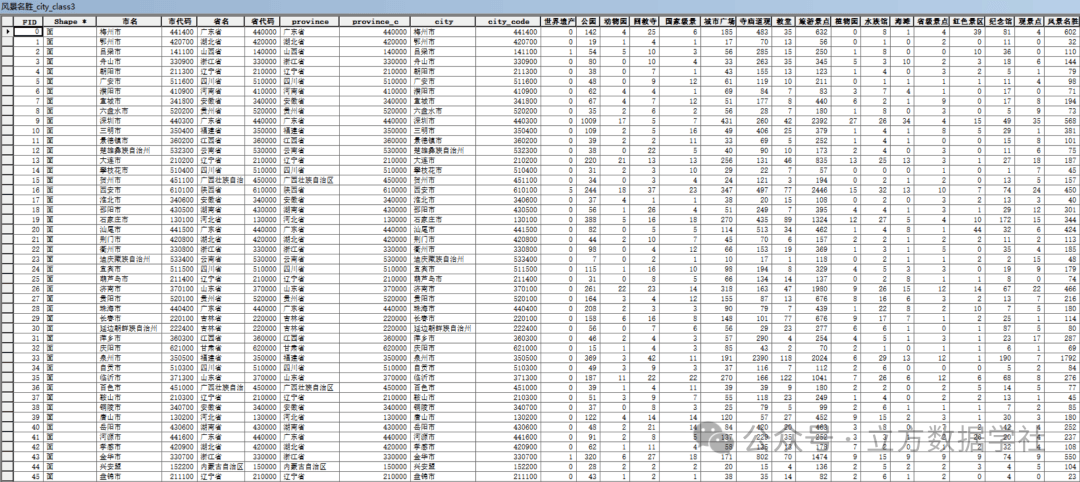Select the Shape * column header

click(x=71, y=22)
